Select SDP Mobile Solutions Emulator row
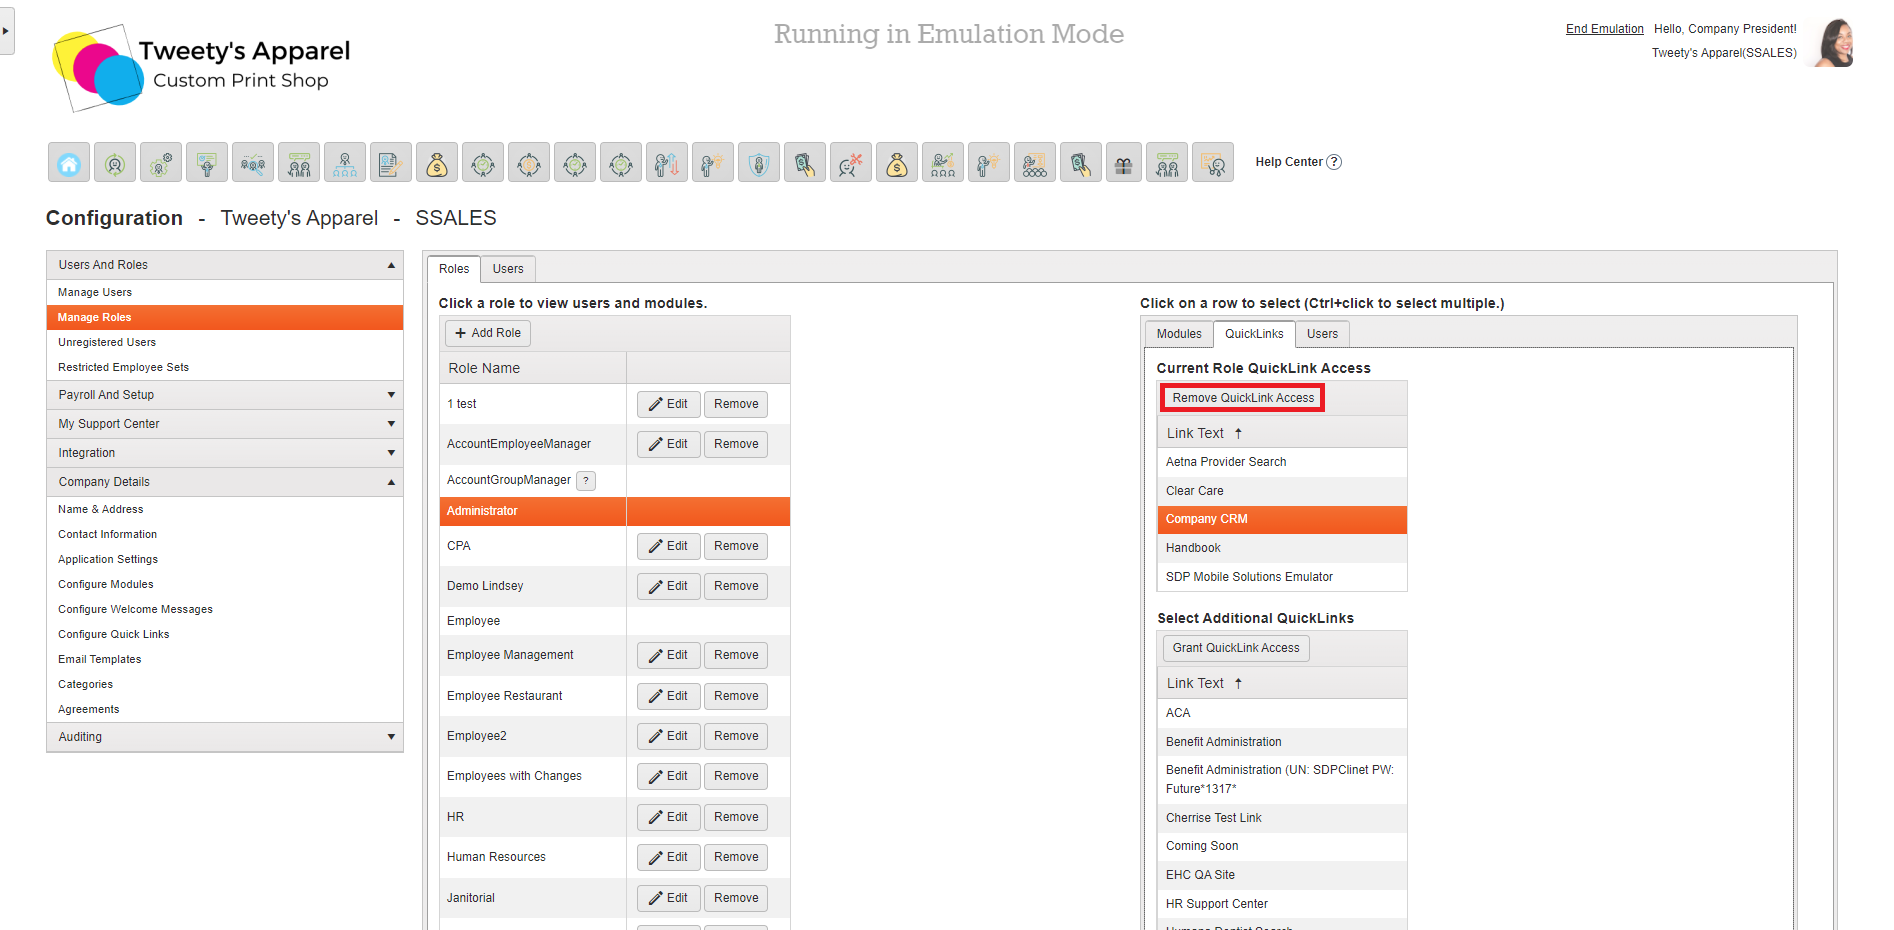 1282,577
